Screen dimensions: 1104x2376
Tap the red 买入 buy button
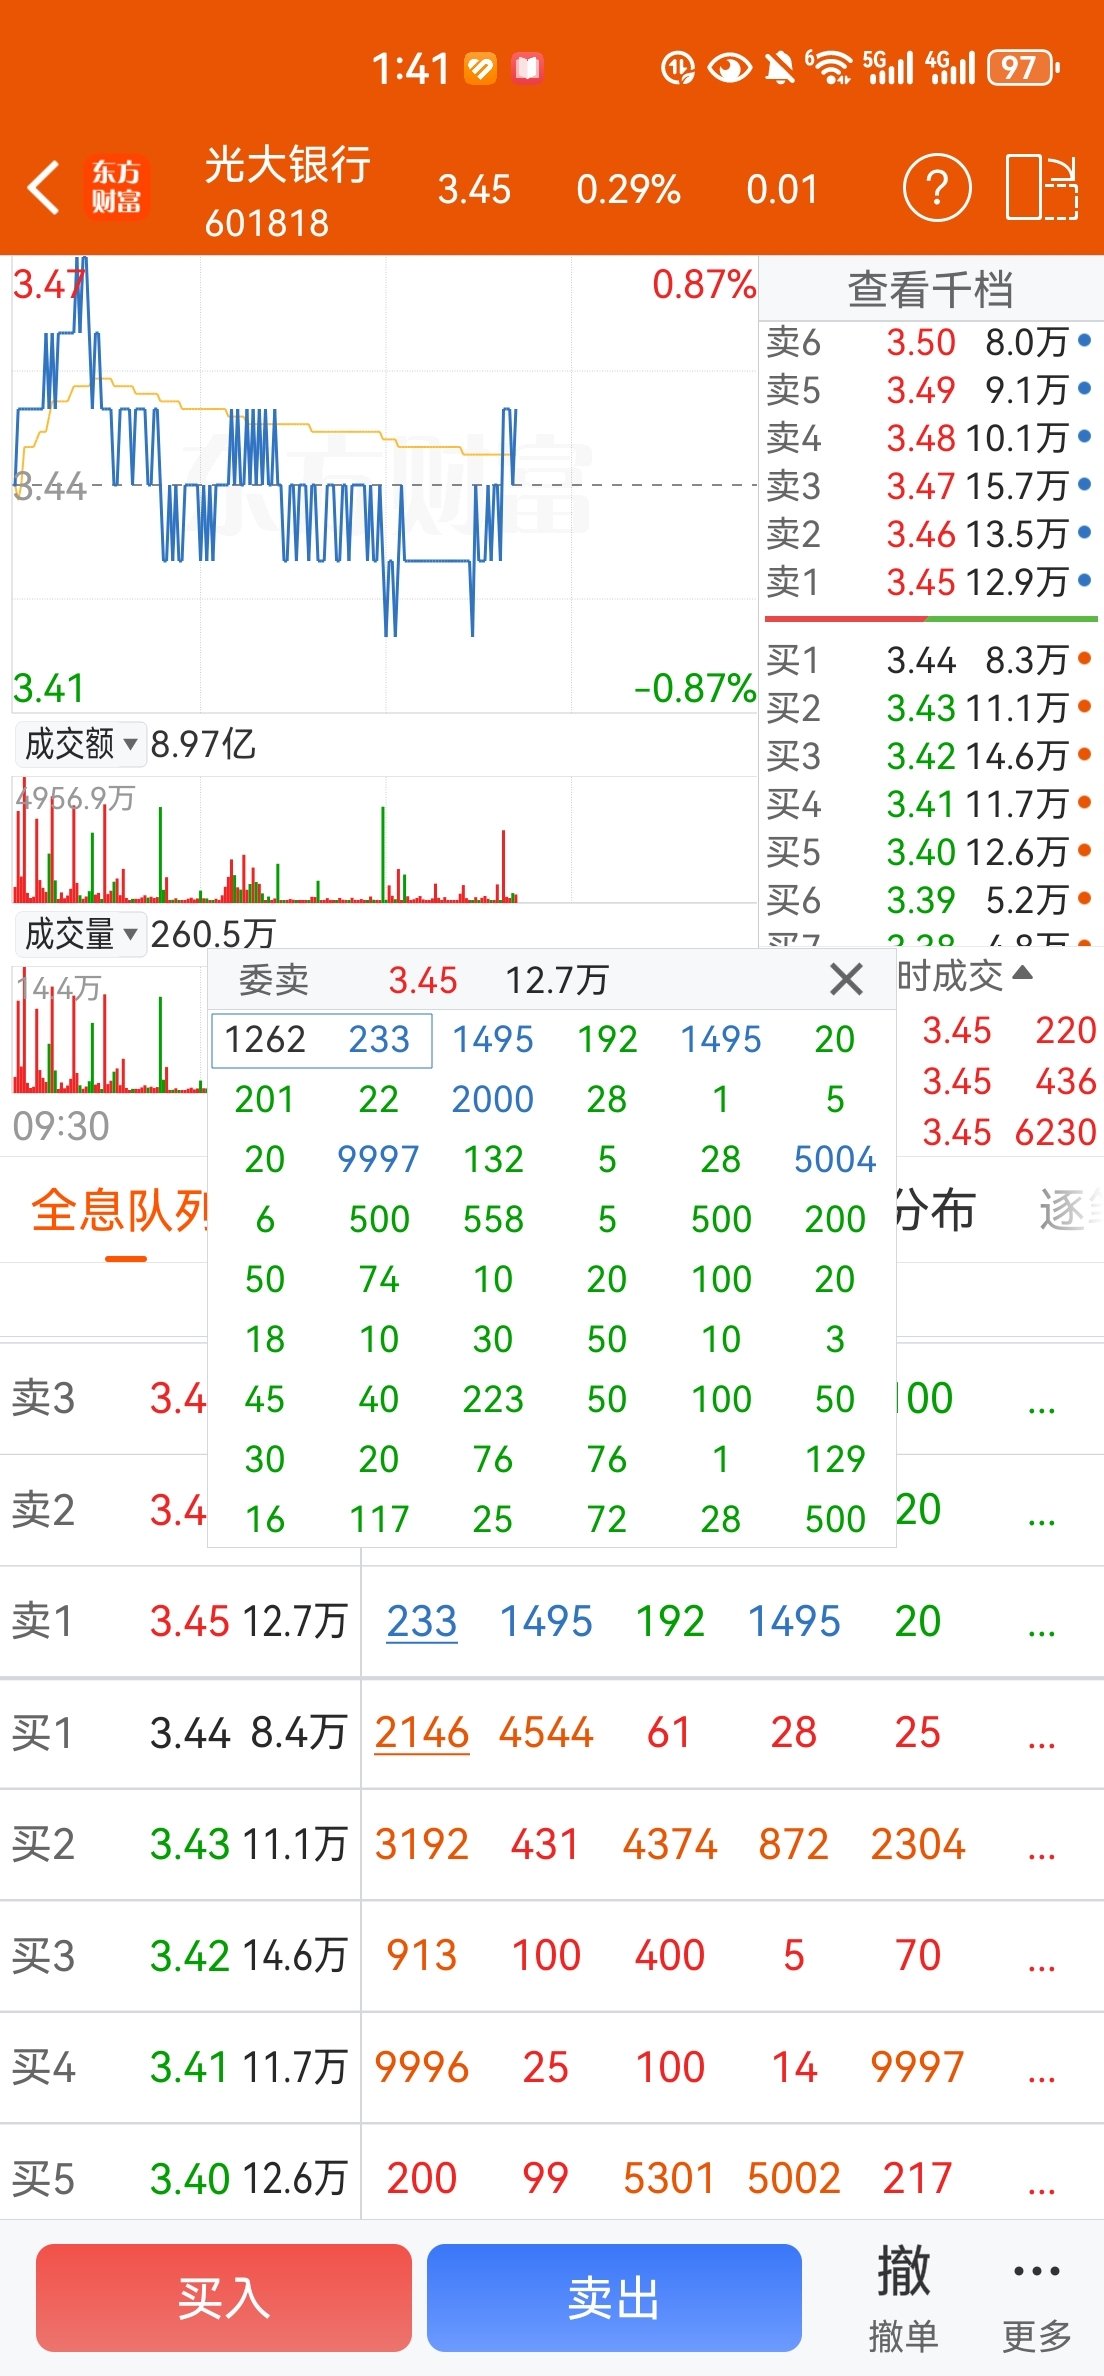click(x=224, y=2297)
